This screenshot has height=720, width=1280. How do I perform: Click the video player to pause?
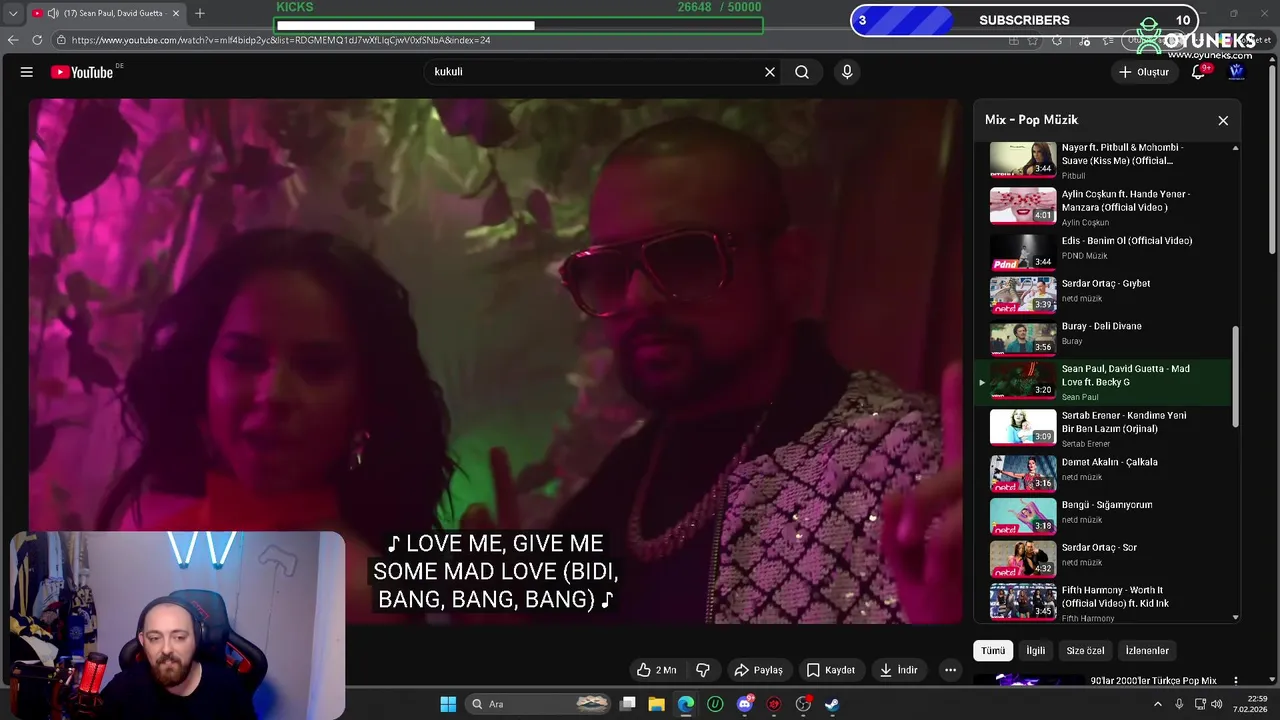click(495, 361)
